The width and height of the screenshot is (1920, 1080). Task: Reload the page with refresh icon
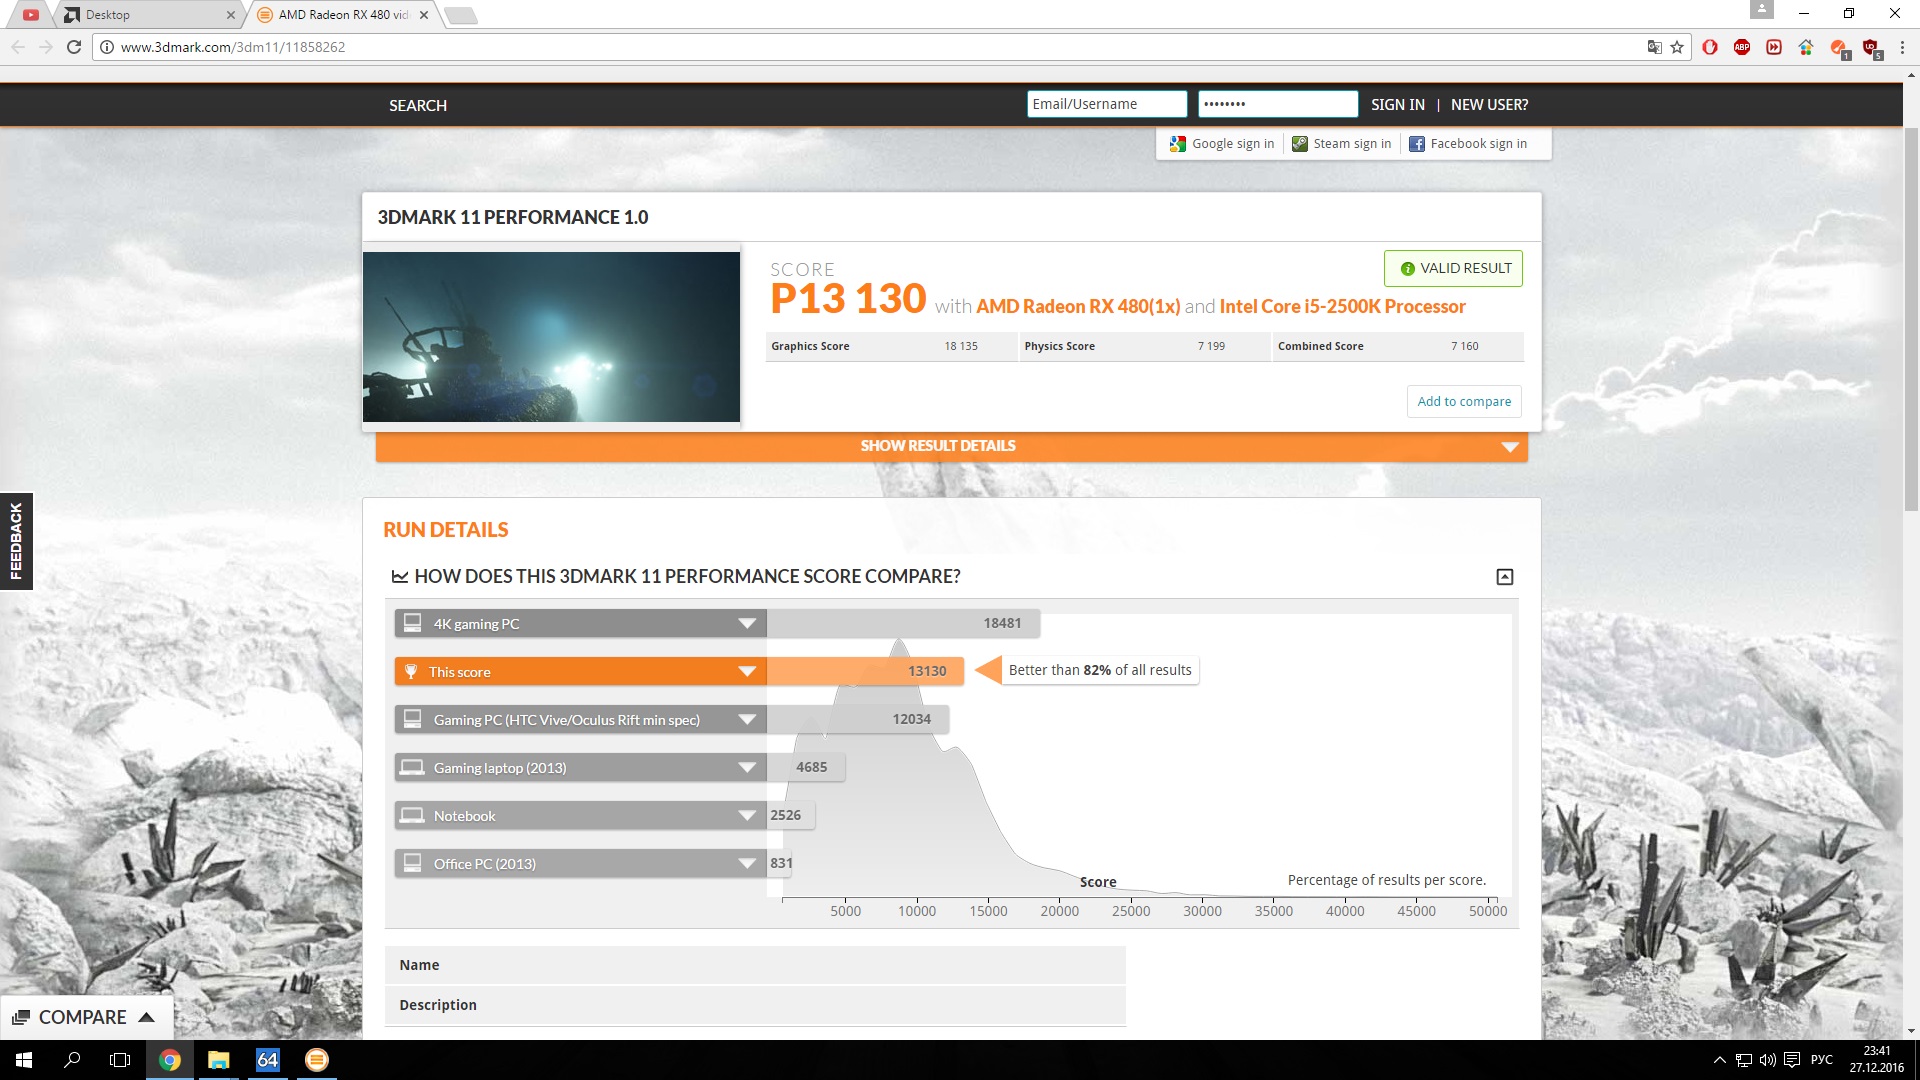tap(74, 47)
